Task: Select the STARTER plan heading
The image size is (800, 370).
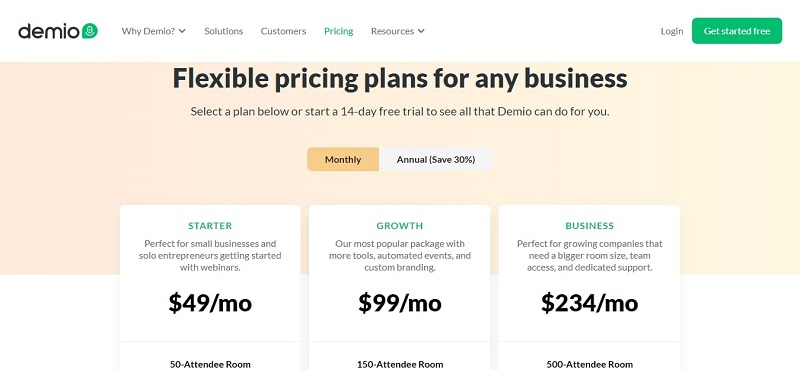Action: (210, 226)
